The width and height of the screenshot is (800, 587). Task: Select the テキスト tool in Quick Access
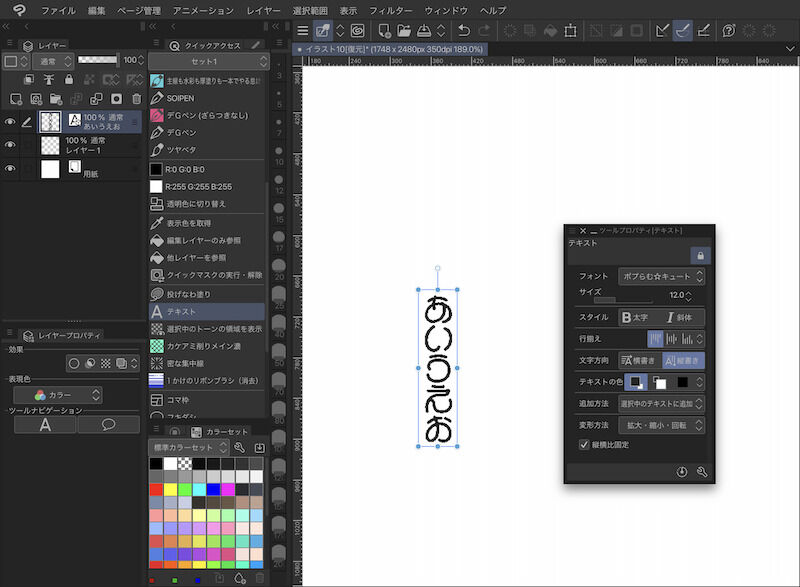point(207,312)
